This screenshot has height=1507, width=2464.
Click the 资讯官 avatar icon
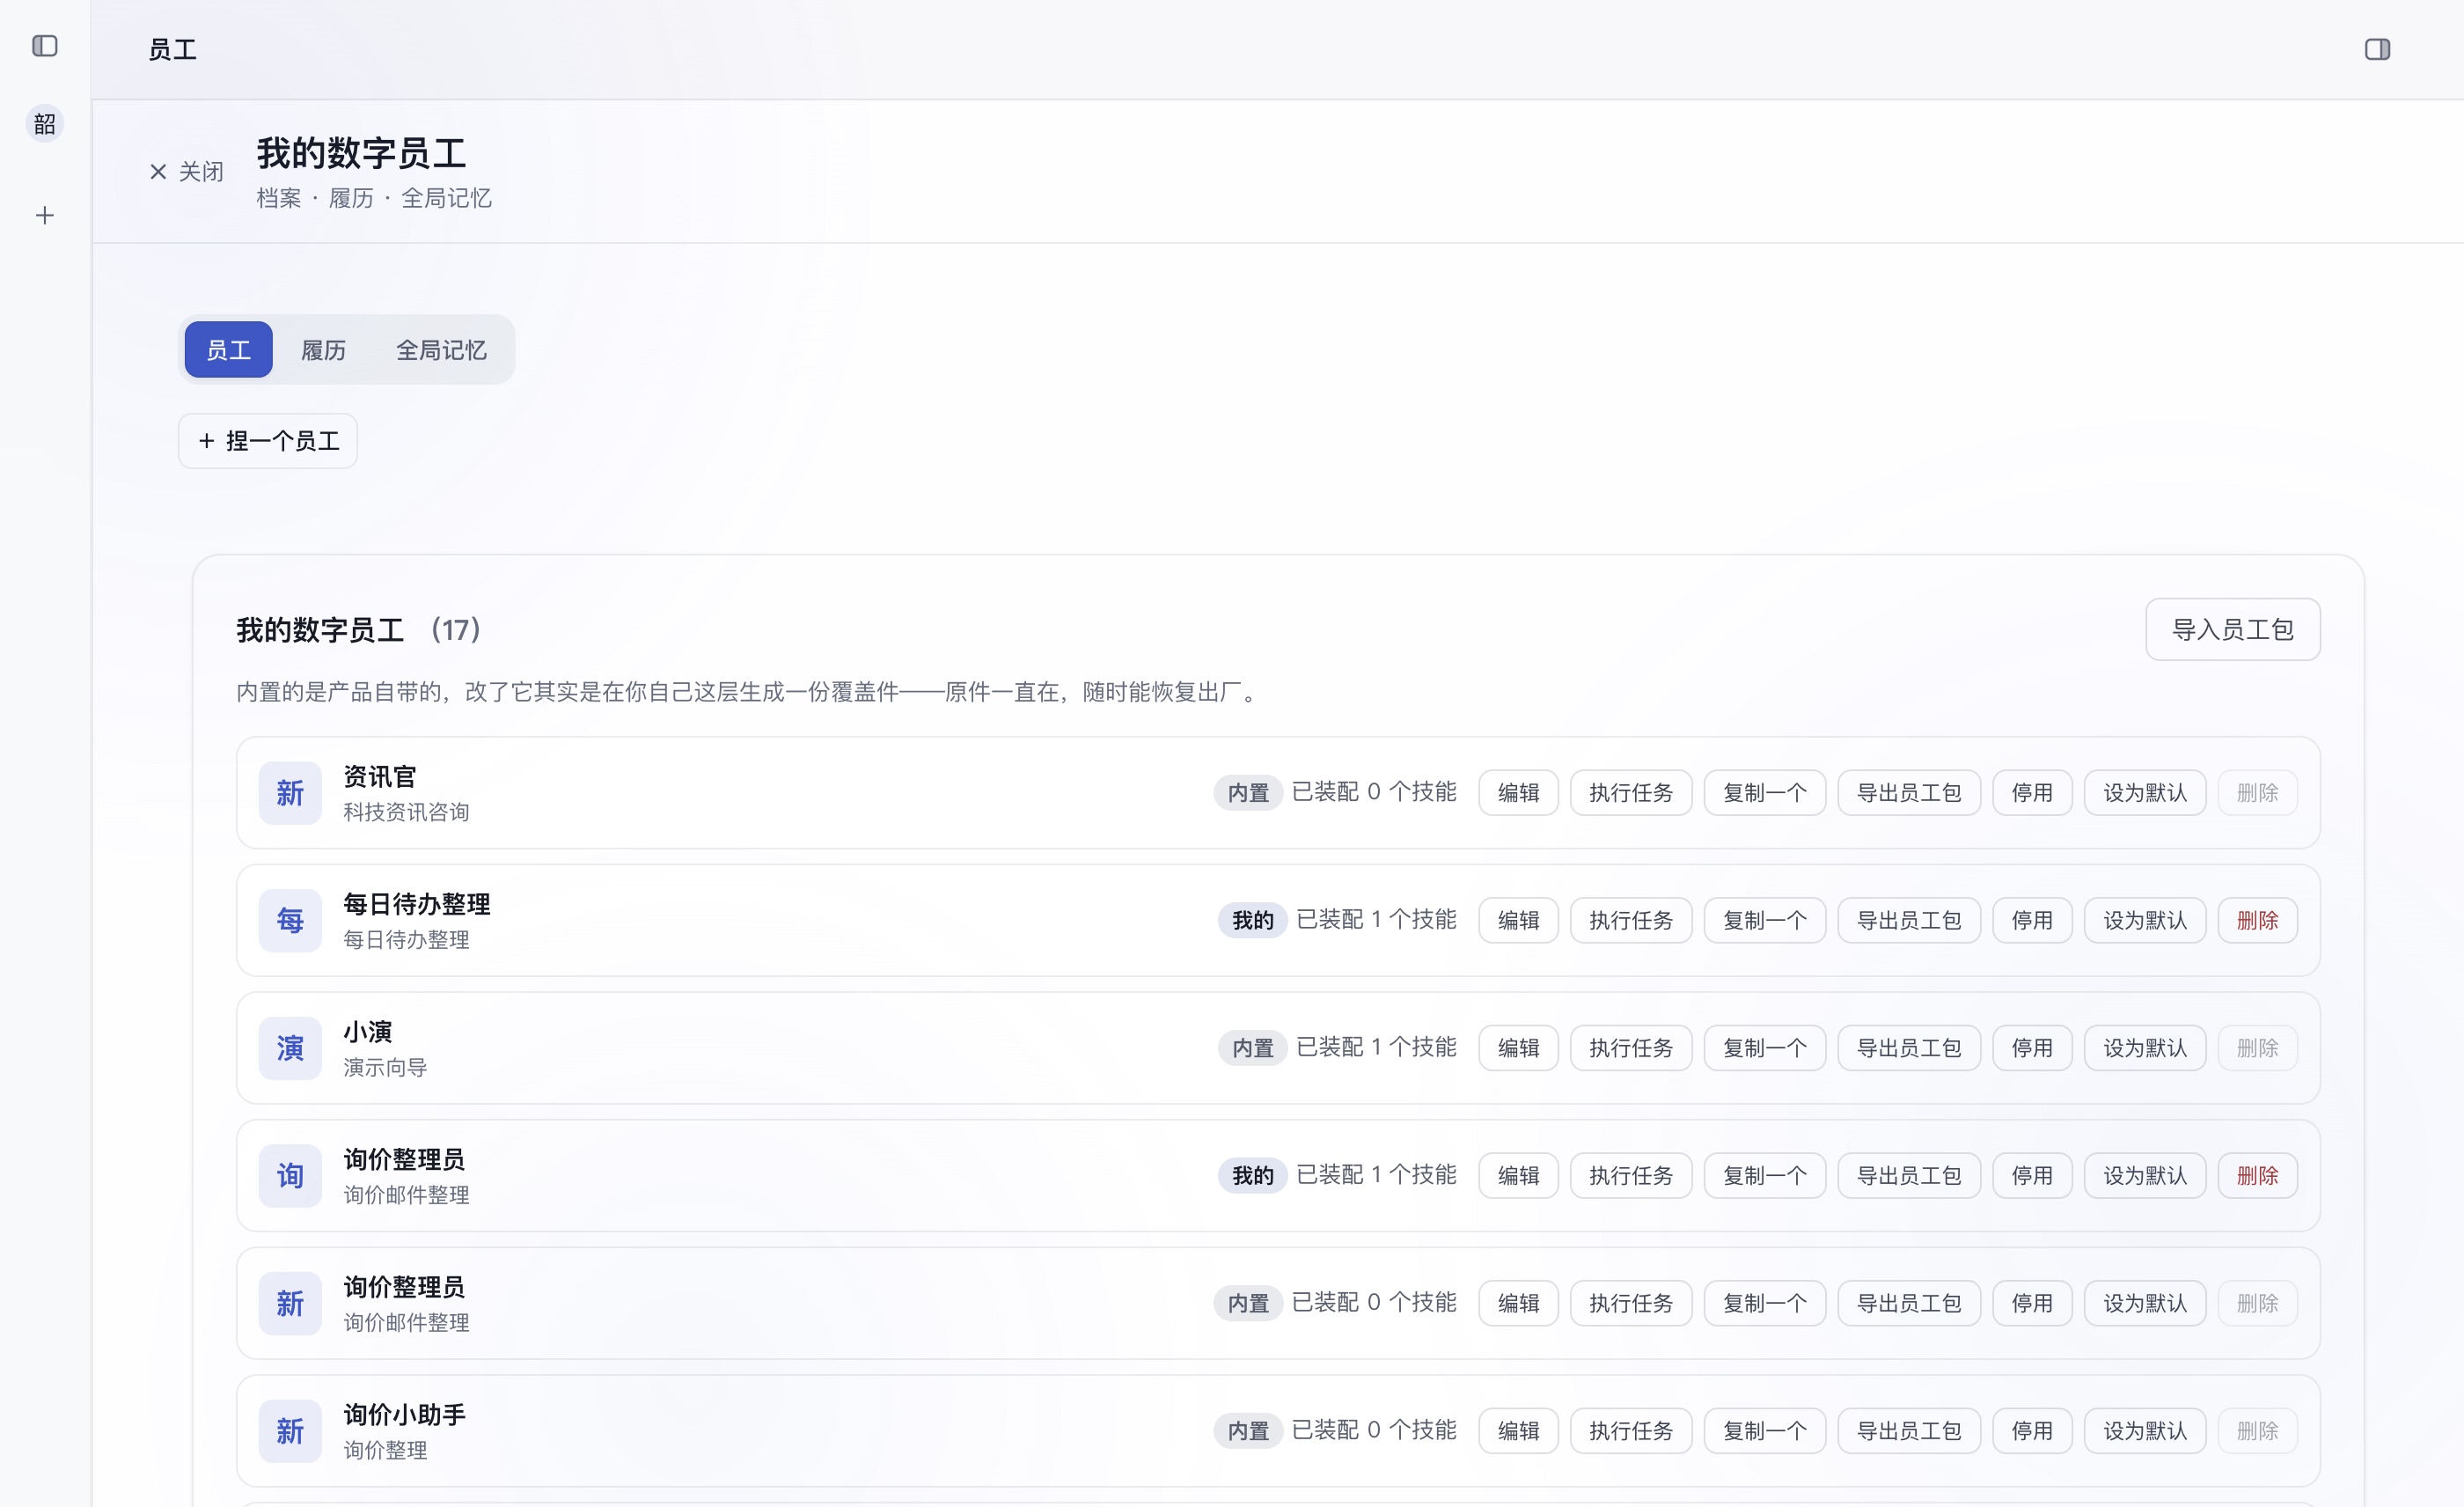[x=290, y=793]
